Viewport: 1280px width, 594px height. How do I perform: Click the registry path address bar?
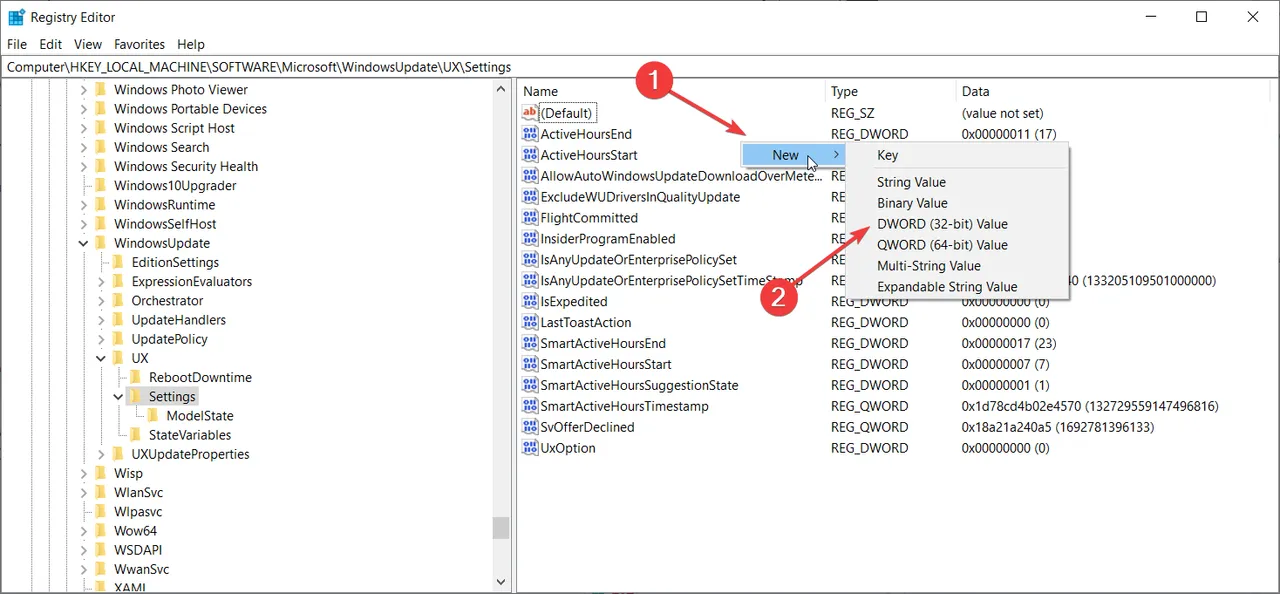click(640, 67)
